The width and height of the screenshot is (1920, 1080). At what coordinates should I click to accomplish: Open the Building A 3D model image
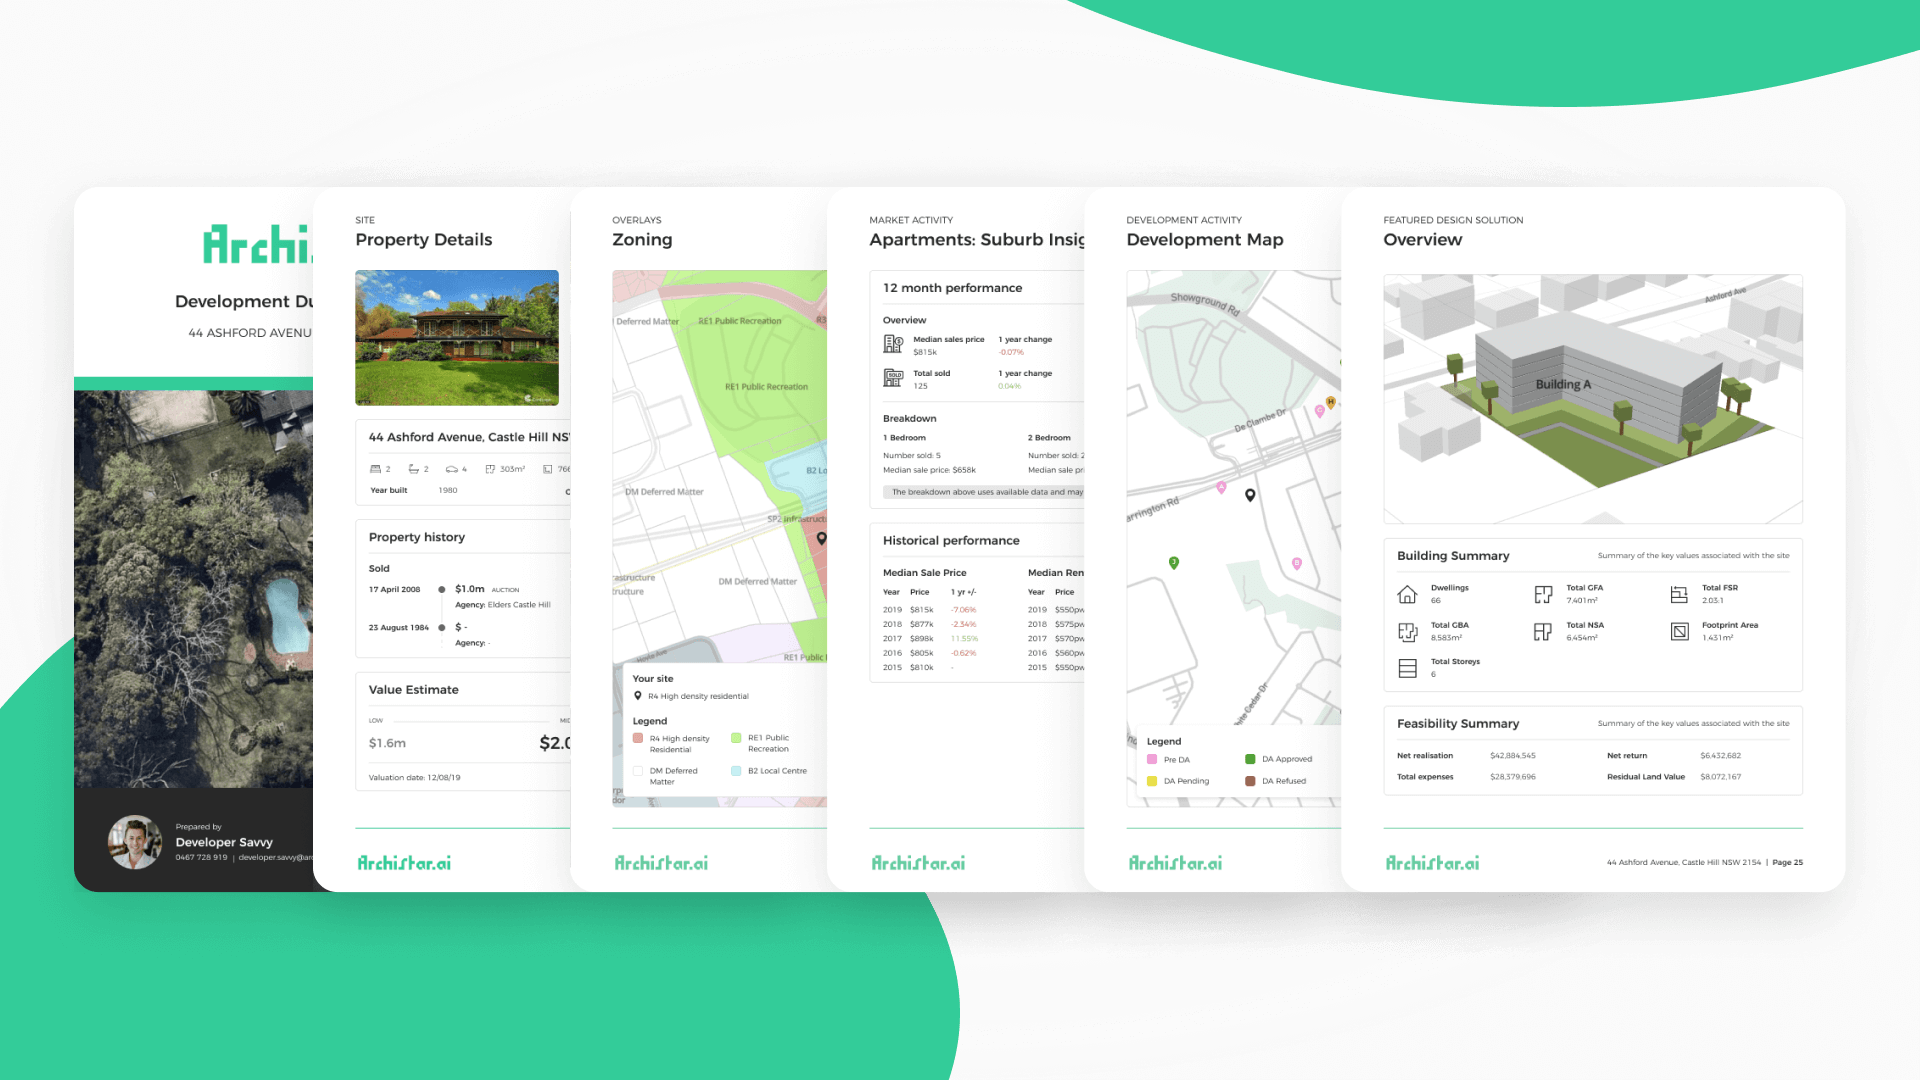1593,399
